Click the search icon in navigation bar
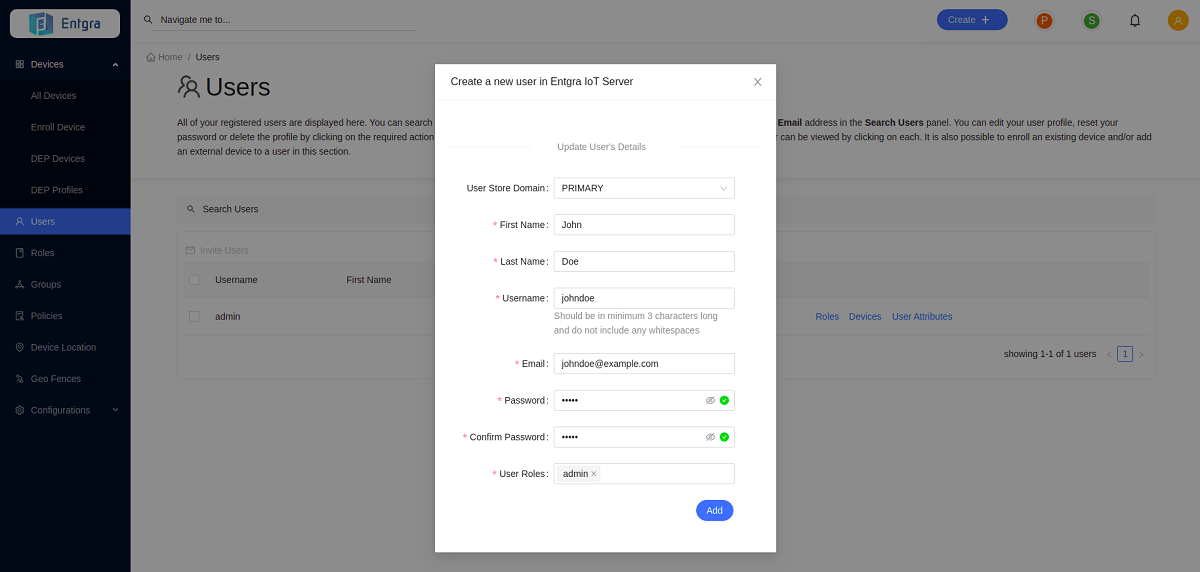Image resolution: width=1200 pixels, height=572 pixels. coord(148,20)
